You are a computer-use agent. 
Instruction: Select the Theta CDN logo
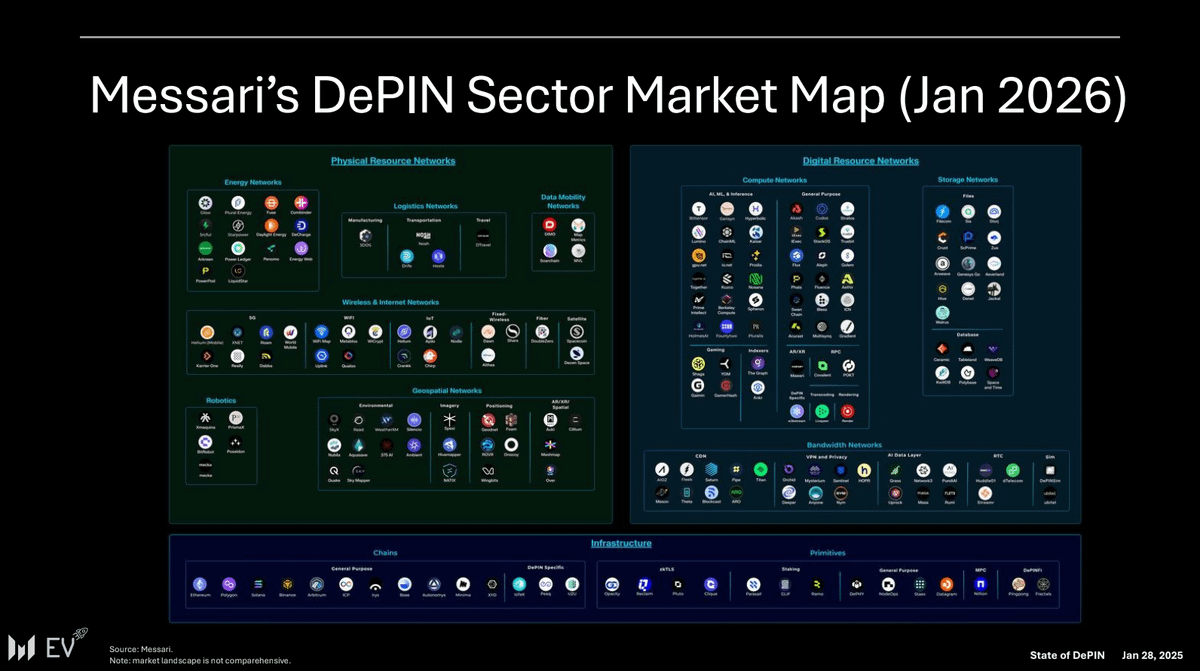pyautogui.click(x=686, y=492)
